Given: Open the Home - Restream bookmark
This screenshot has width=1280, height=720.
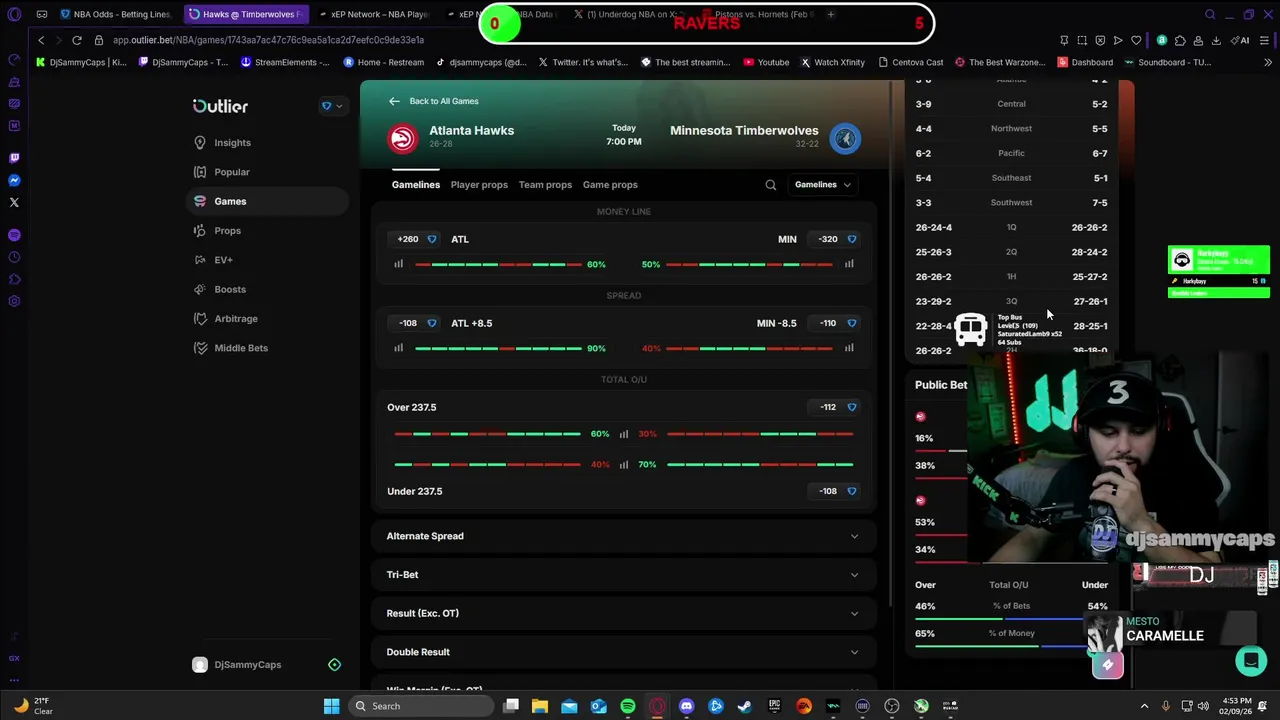Looking at the screenshot, I should pos(384,62).
